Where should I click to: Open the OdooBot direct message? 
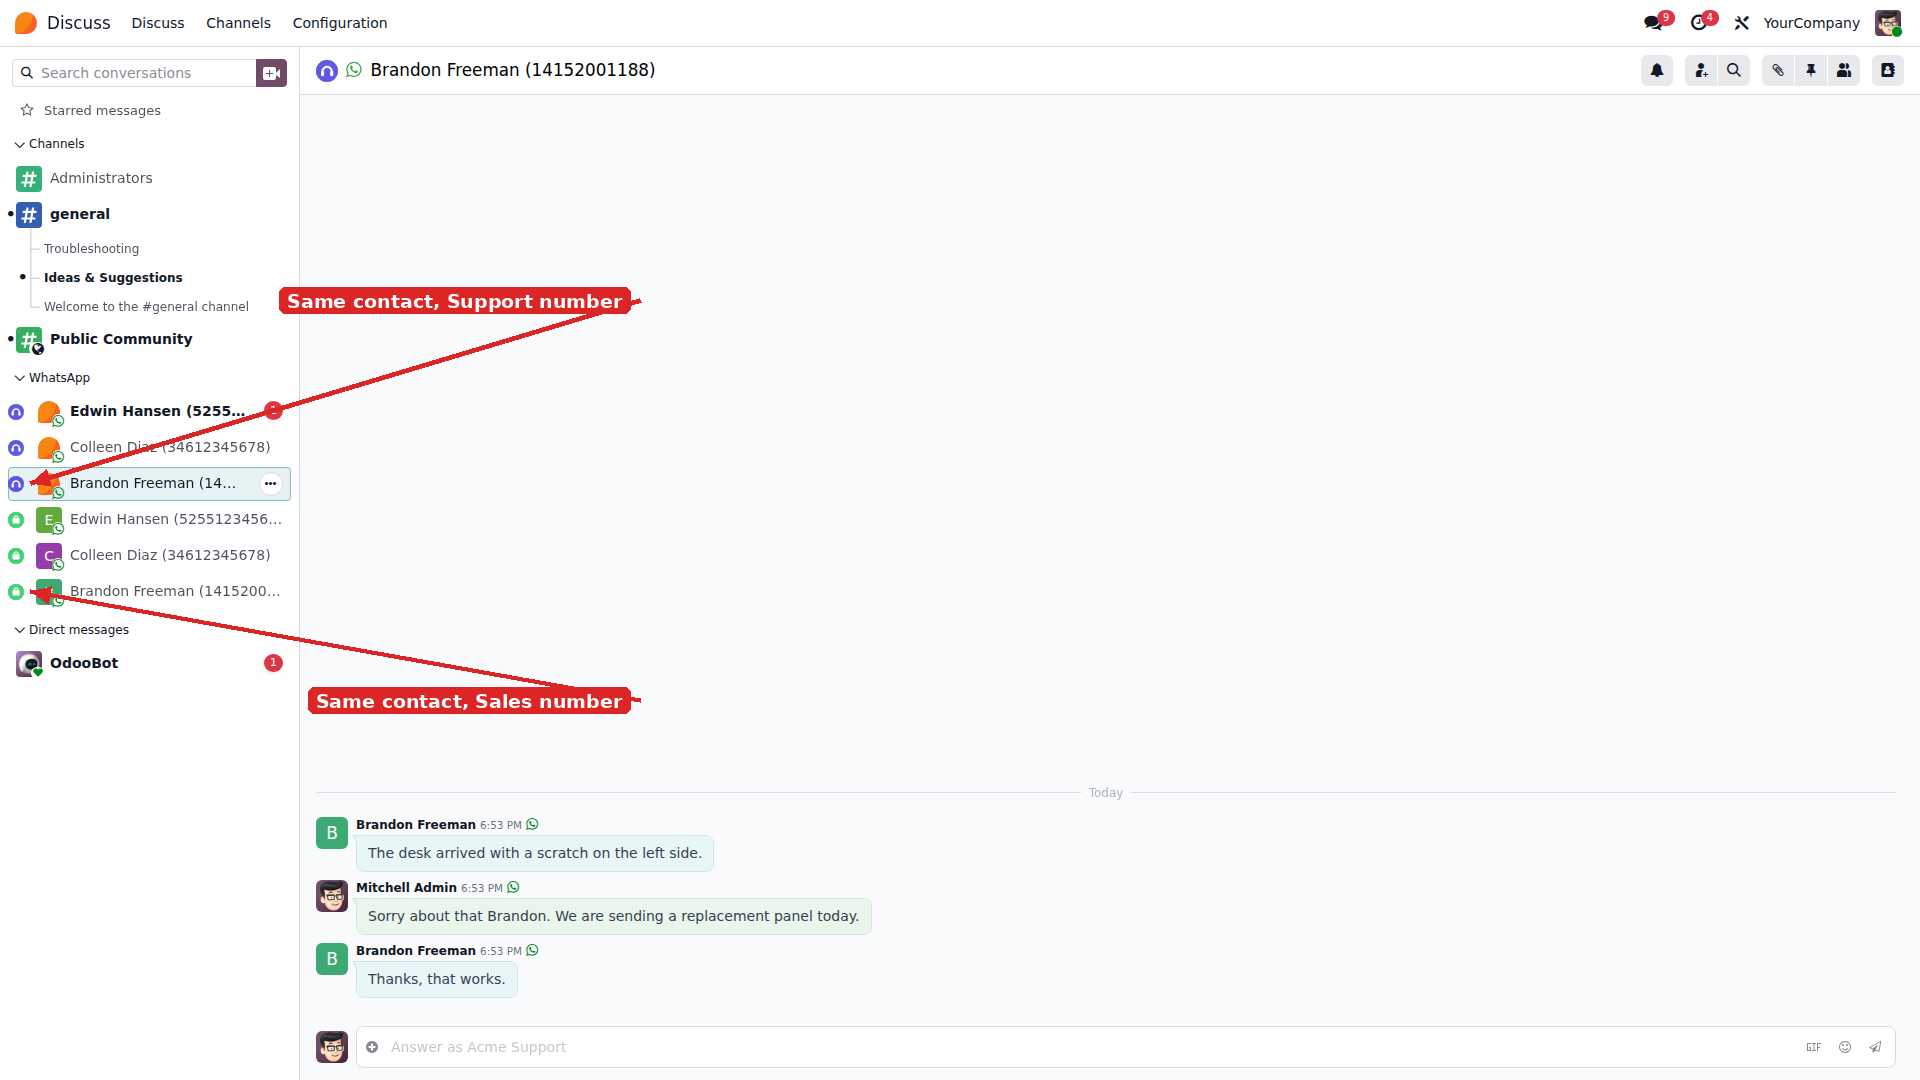pyautogui.click(x=150, y=664)
